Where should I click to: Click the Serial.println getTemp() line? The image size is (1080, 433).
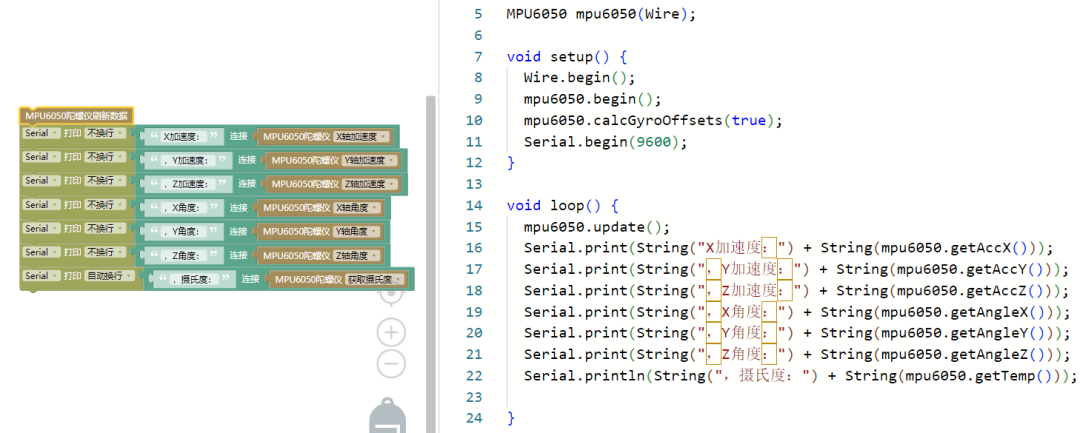tap(800, 376)
